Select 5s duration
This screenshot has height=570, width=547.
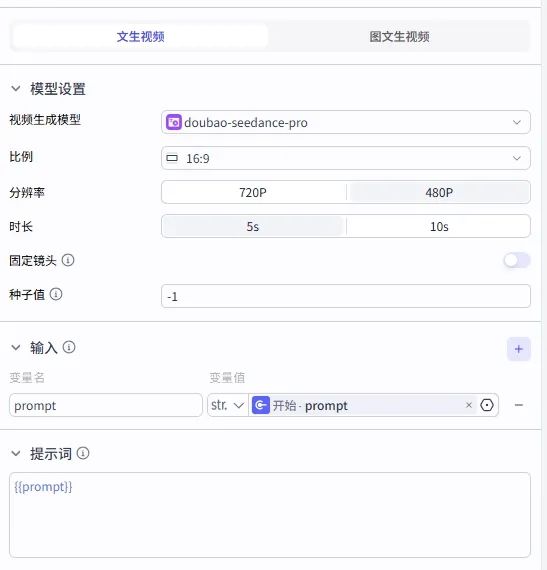(253, 226)
